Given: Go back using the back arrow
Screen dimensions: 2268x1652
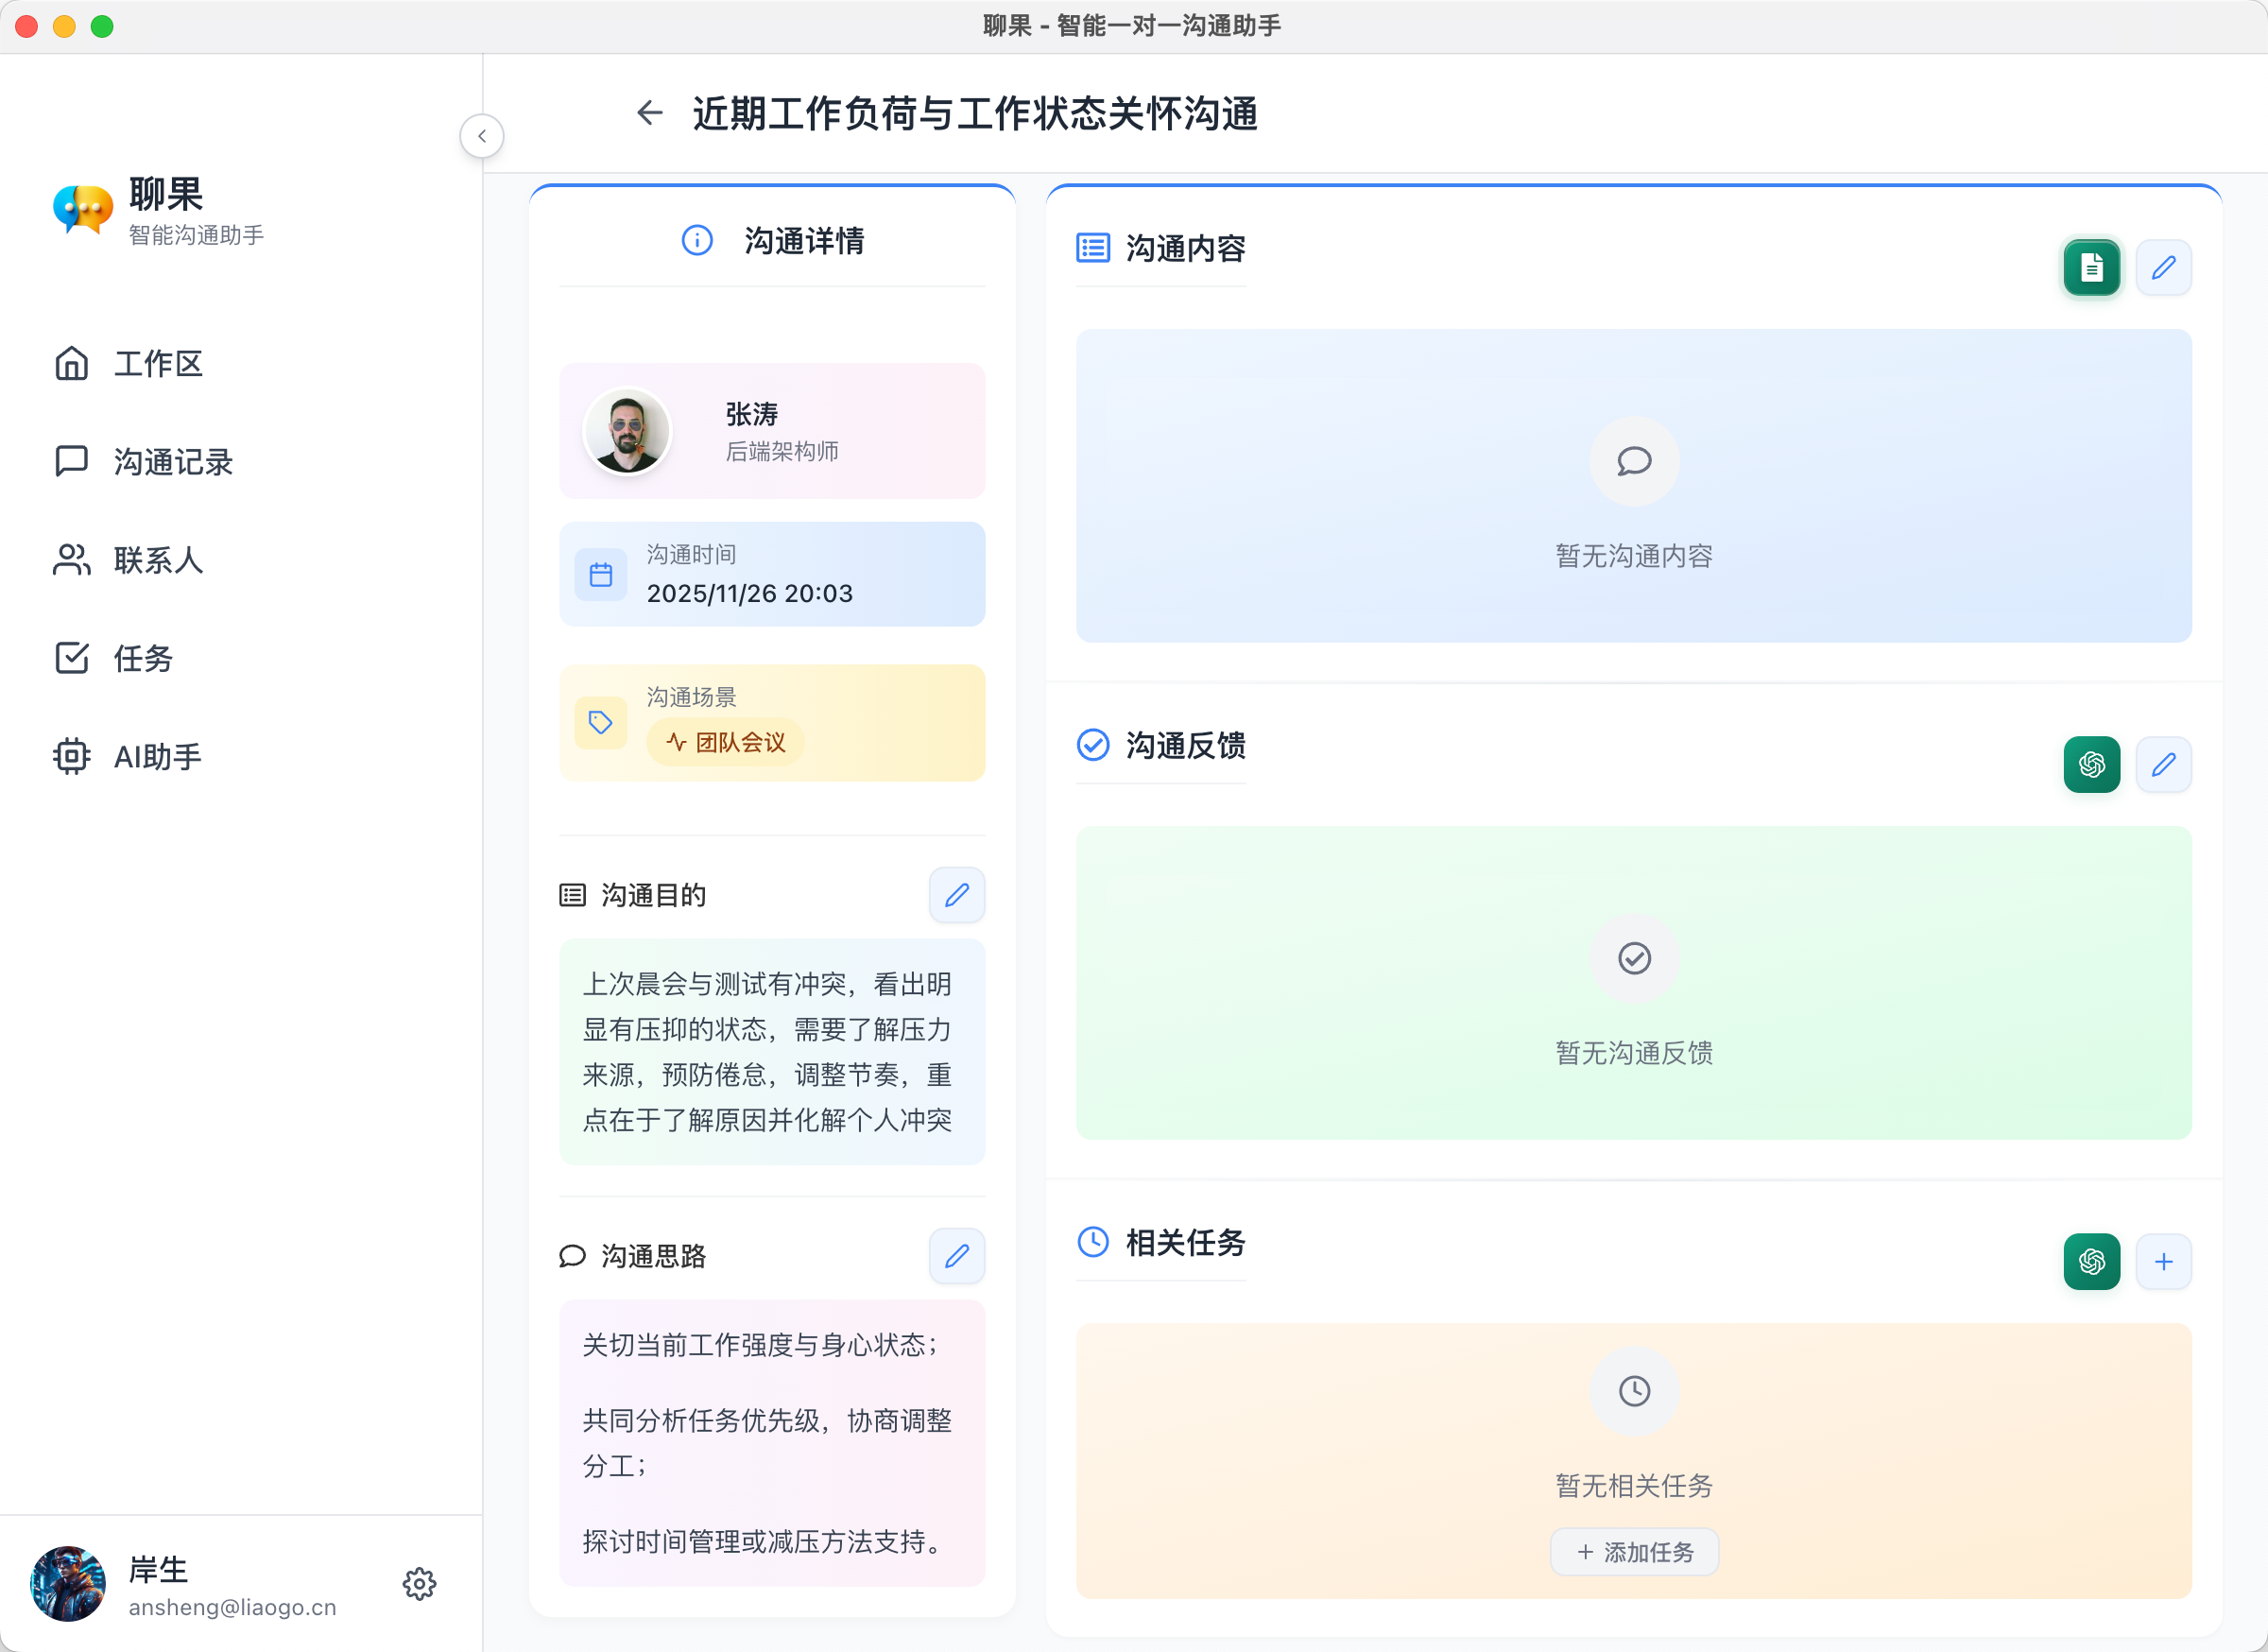Looking at the screenshot, I should (x=648, y=113).
